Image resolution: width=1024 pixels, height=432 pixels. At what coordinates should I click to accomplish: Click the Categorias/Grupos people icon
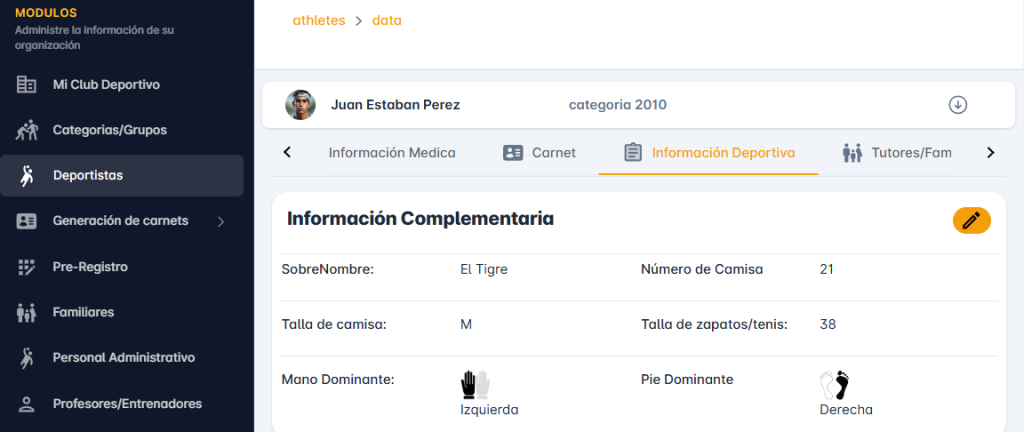[27, 130]
